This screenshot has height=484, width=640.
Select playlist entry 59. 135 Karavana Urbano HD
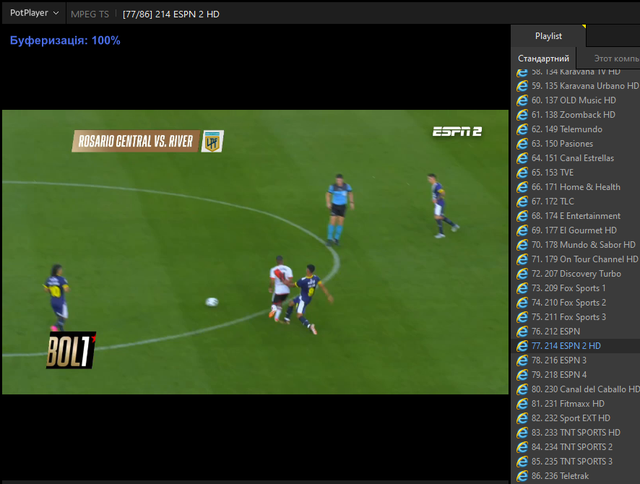[x=576, y=86]
